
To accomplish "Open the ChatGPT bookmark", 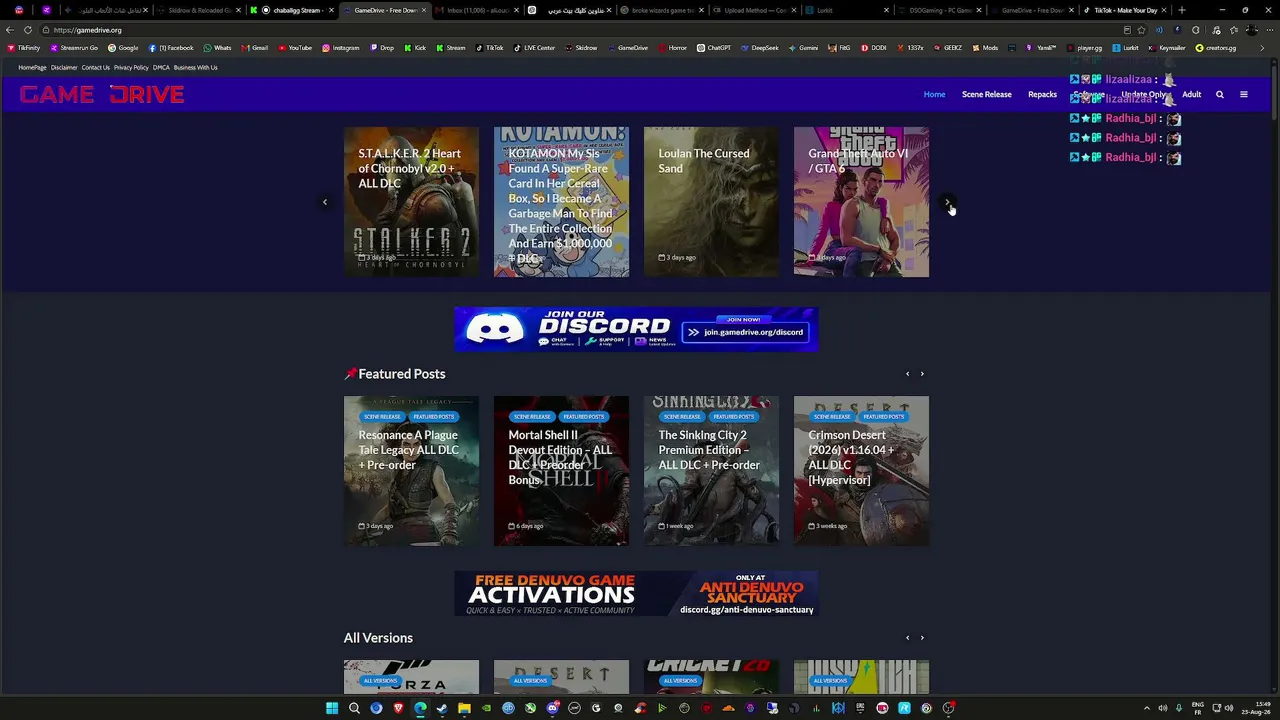I will coord(714,48).
